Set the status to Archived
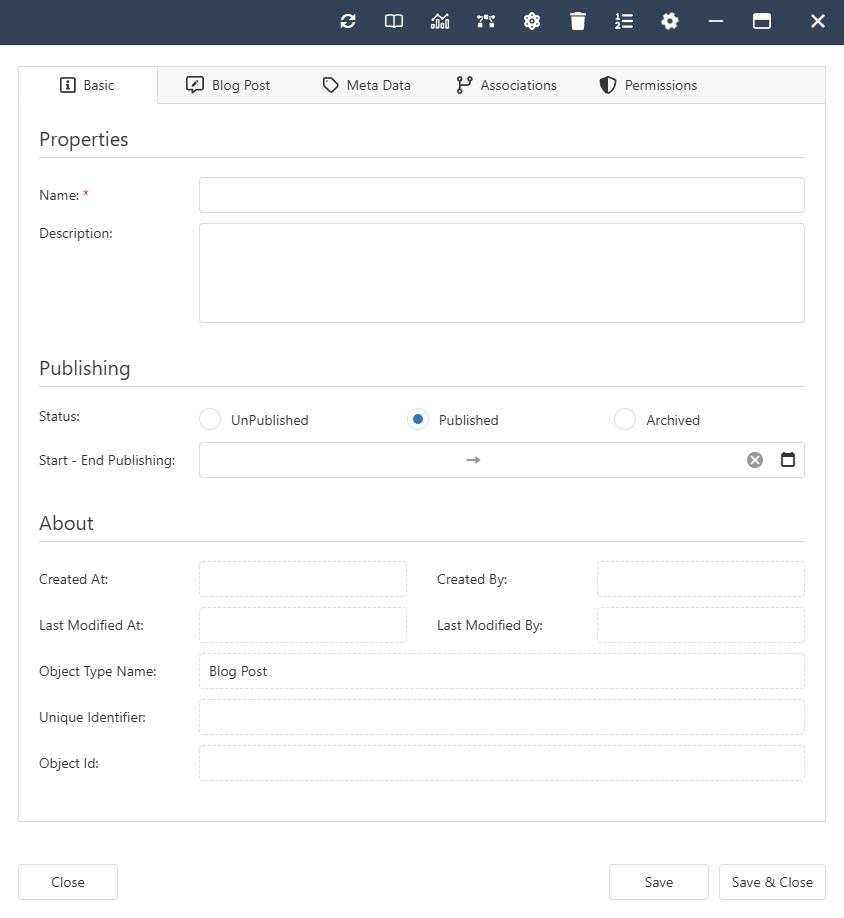Viewport: 844px width, 918px height. [625, 420]
